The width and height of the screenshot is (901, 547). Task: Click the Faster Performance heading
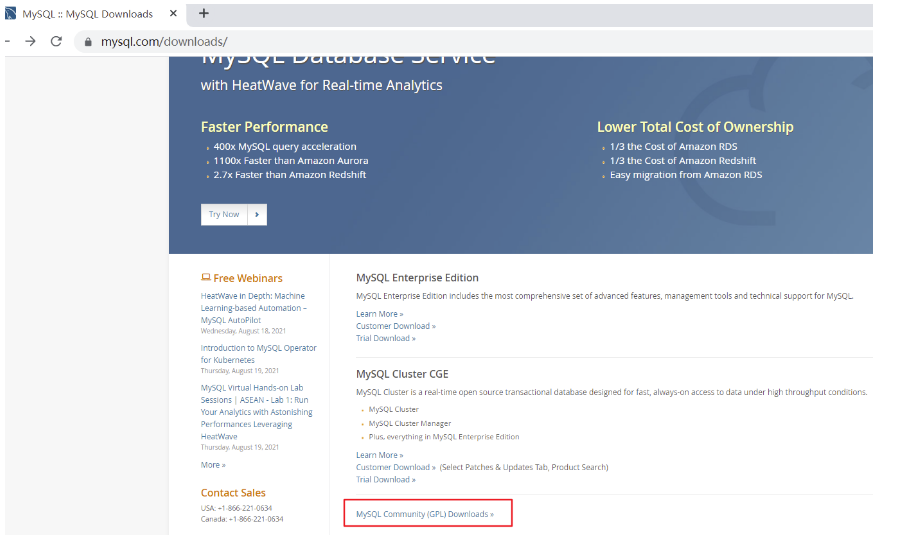coord(264,127)
